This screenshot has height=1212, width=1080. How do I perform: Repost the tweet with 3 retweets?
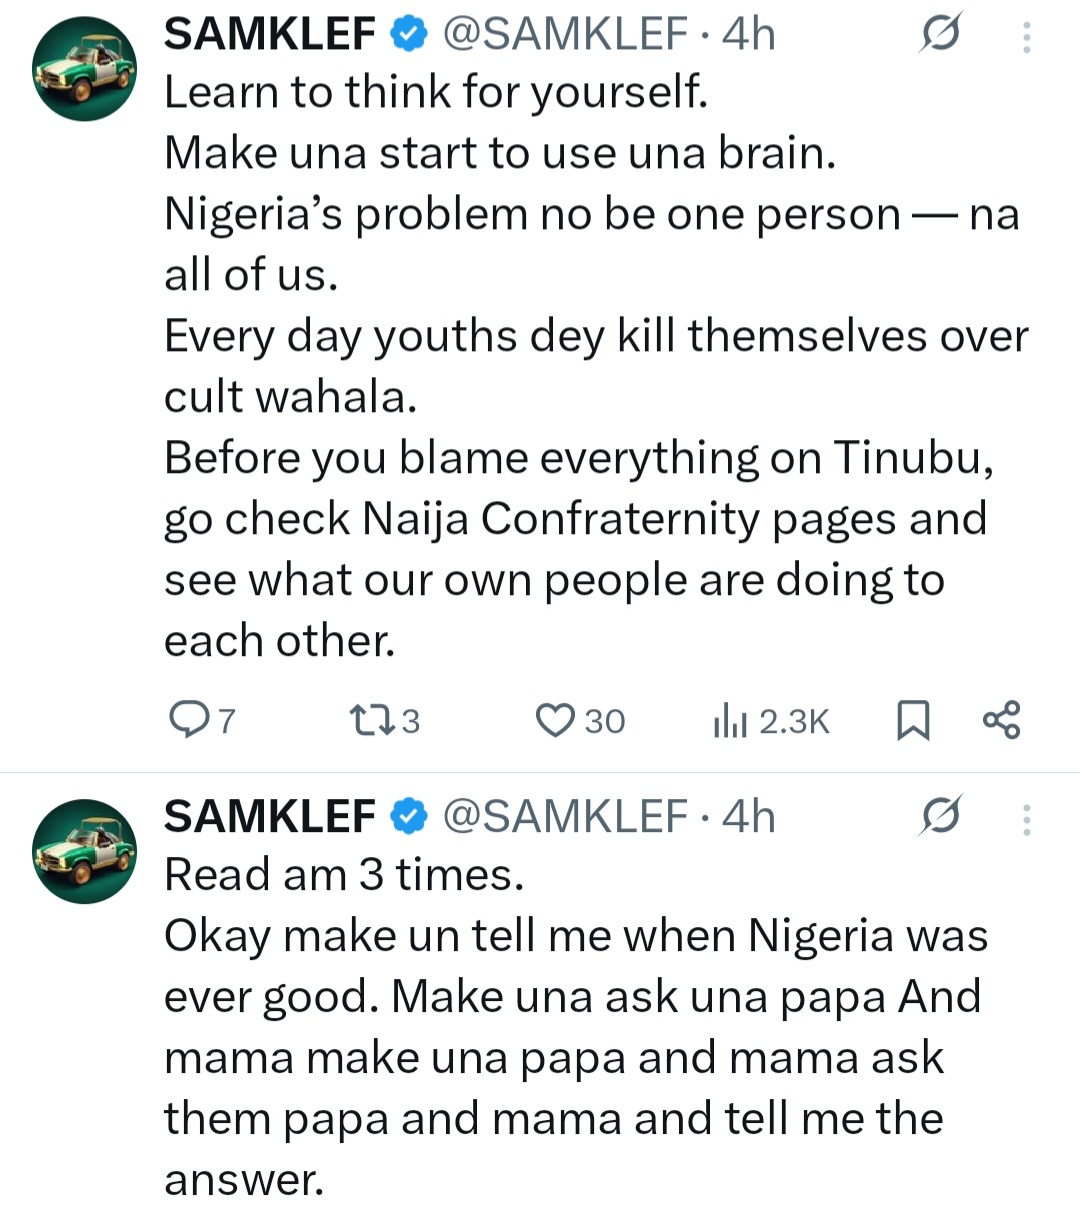point(368,720)
